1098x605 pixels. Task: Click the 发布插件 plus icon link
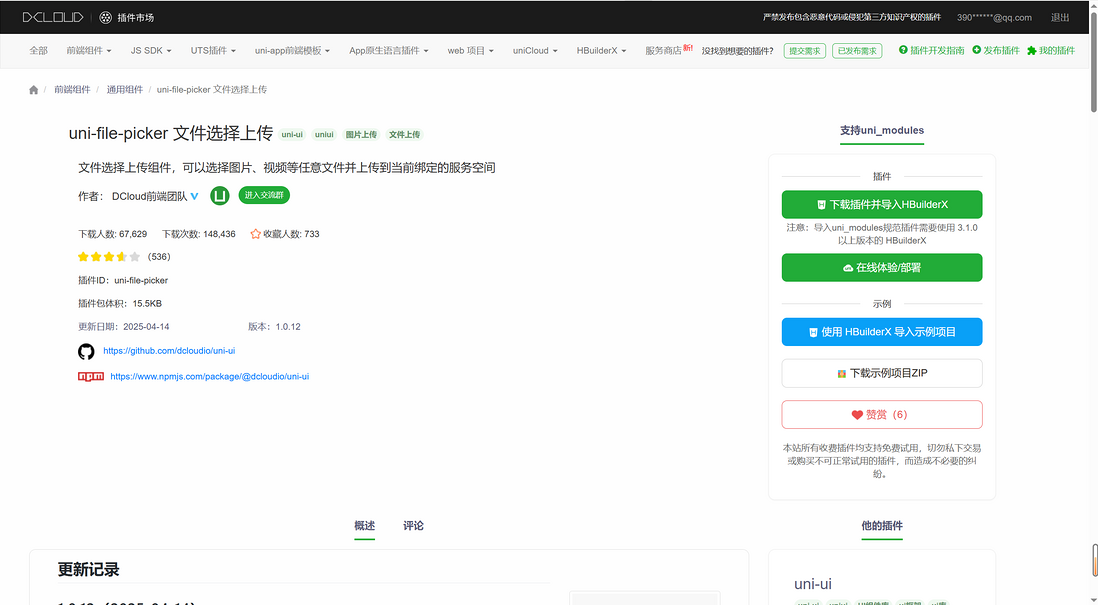tap(996, 50)
